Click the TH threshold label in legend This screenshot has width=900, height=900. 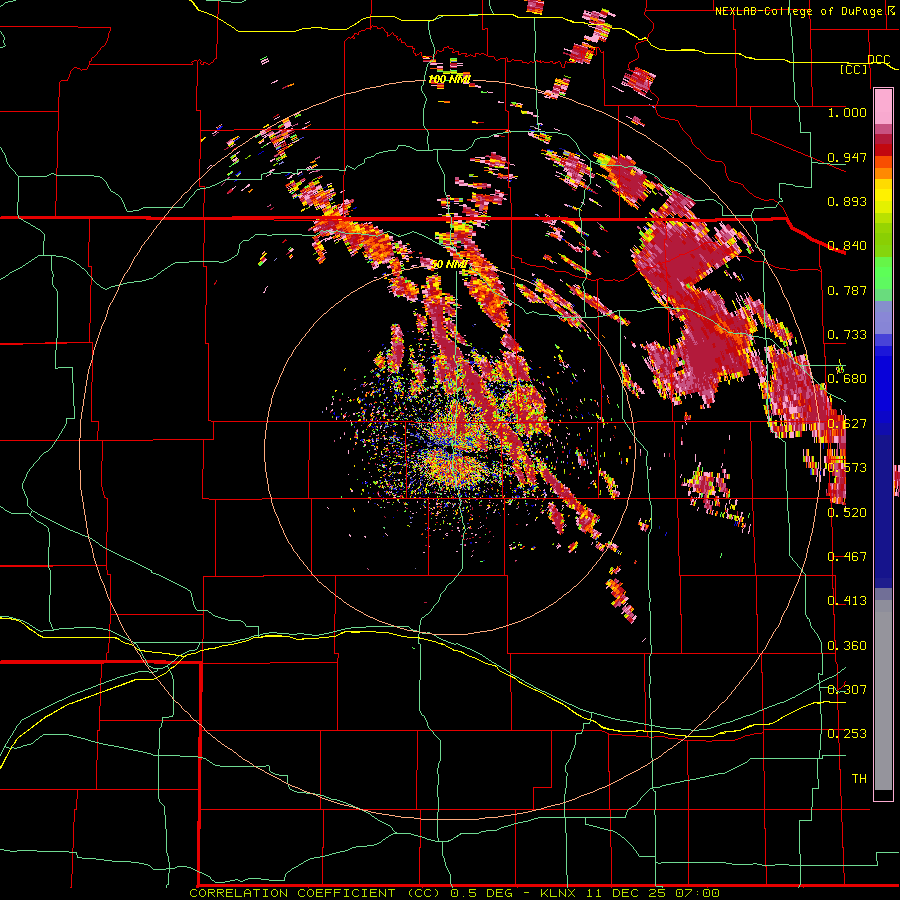click(x=859, y=779)
